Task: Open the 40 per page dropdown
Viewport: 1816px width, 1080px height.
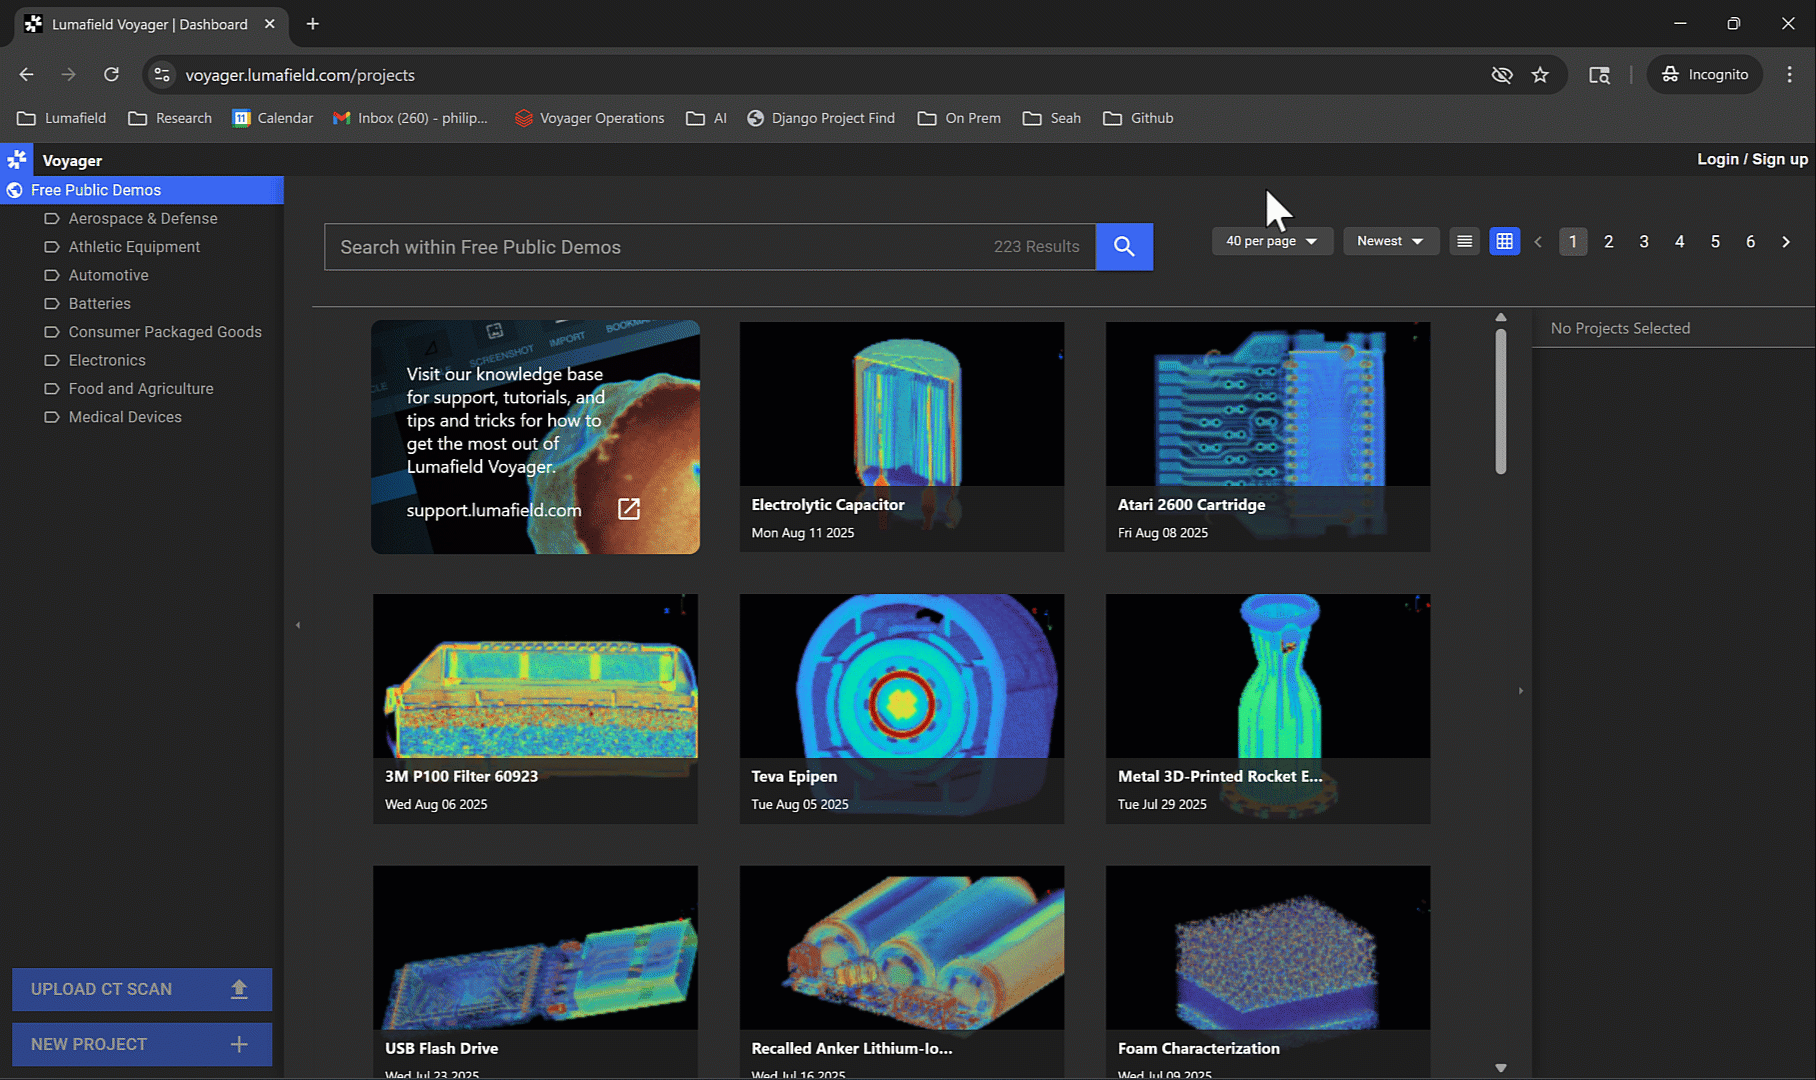Action: pyautogui.click(x=1271, y=241)
